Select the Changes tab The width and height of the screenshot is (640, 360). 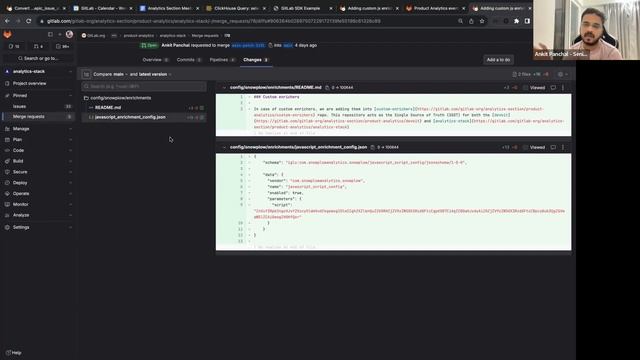click(256, 60)
